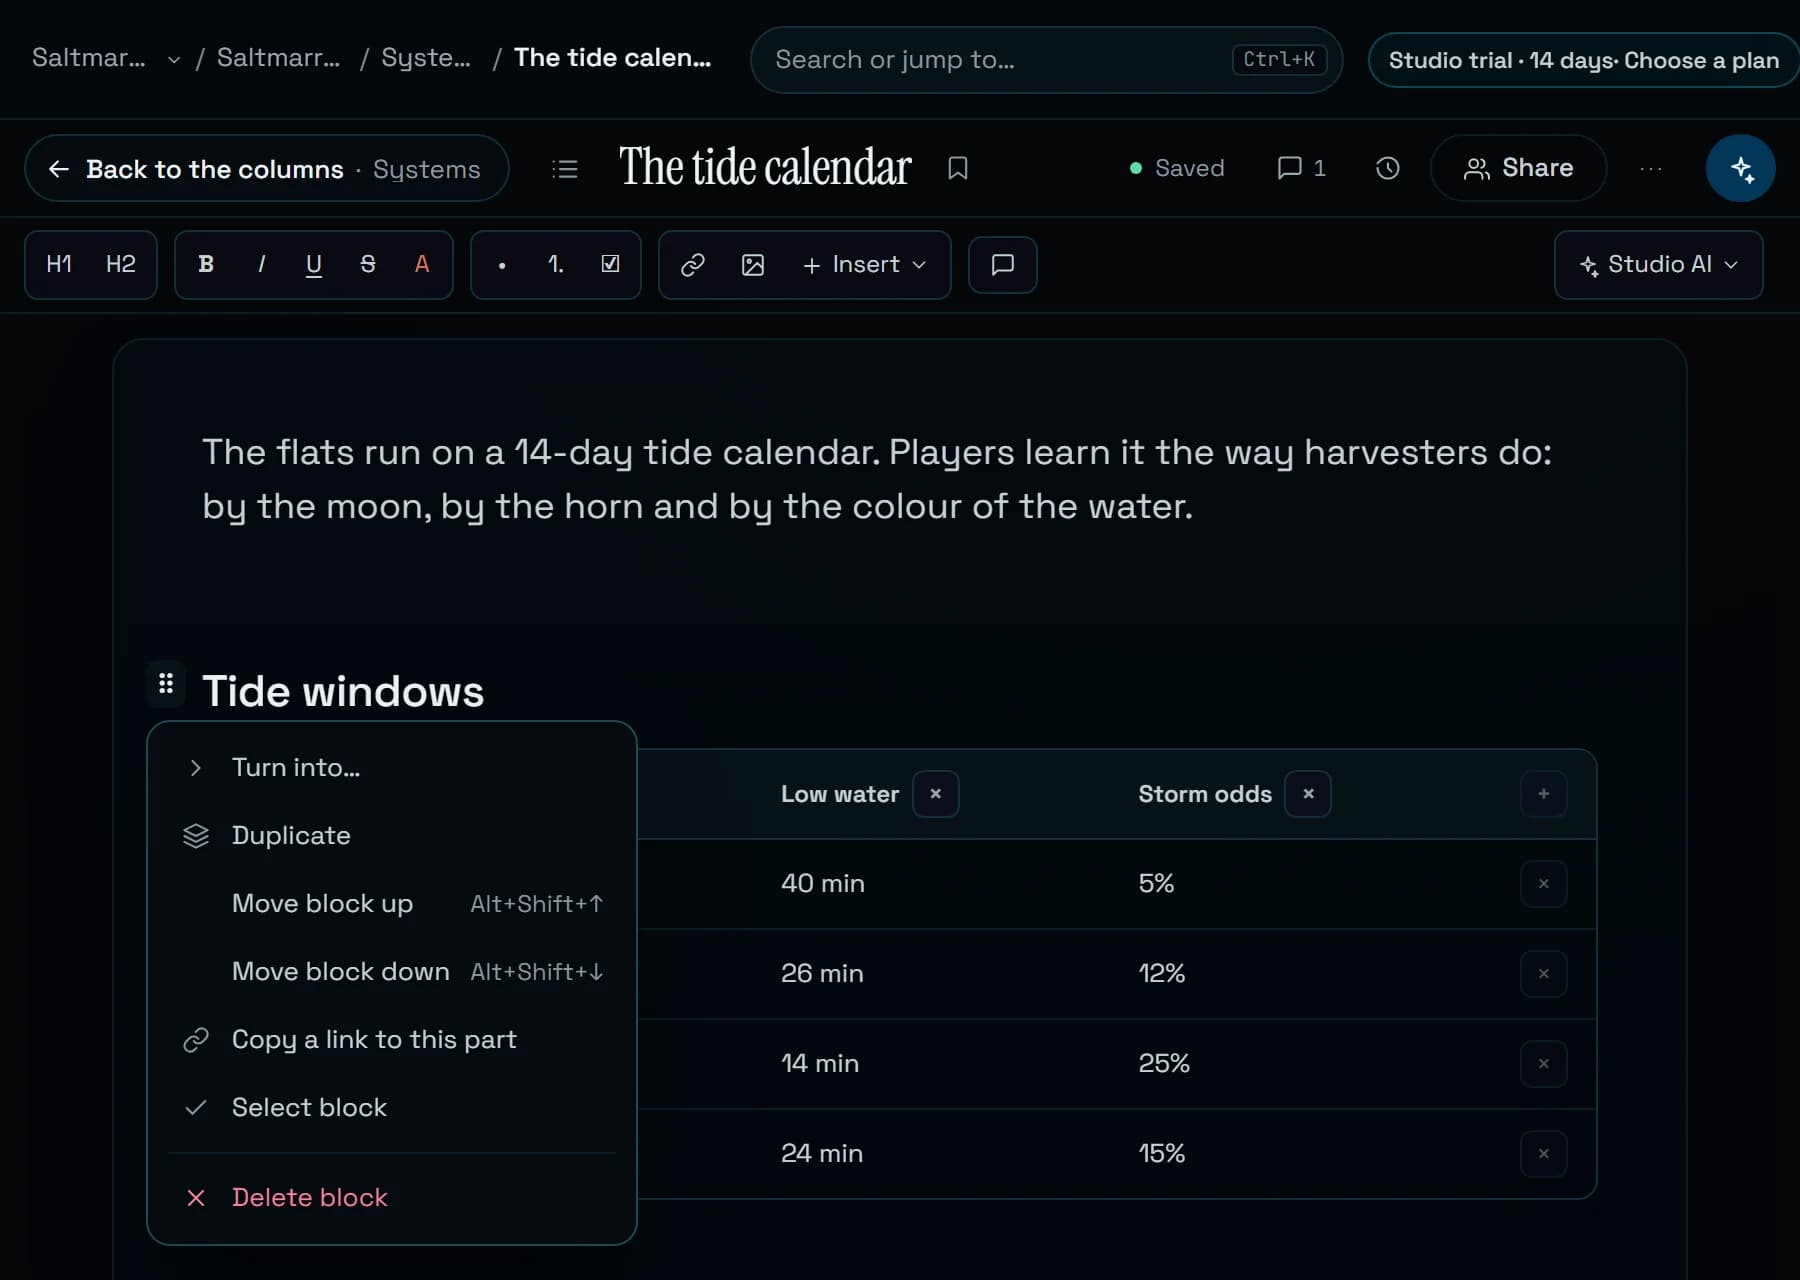Screen dimensions: 1800x1280
Task: Open the comments thread showing 1
Action: 1301,168
